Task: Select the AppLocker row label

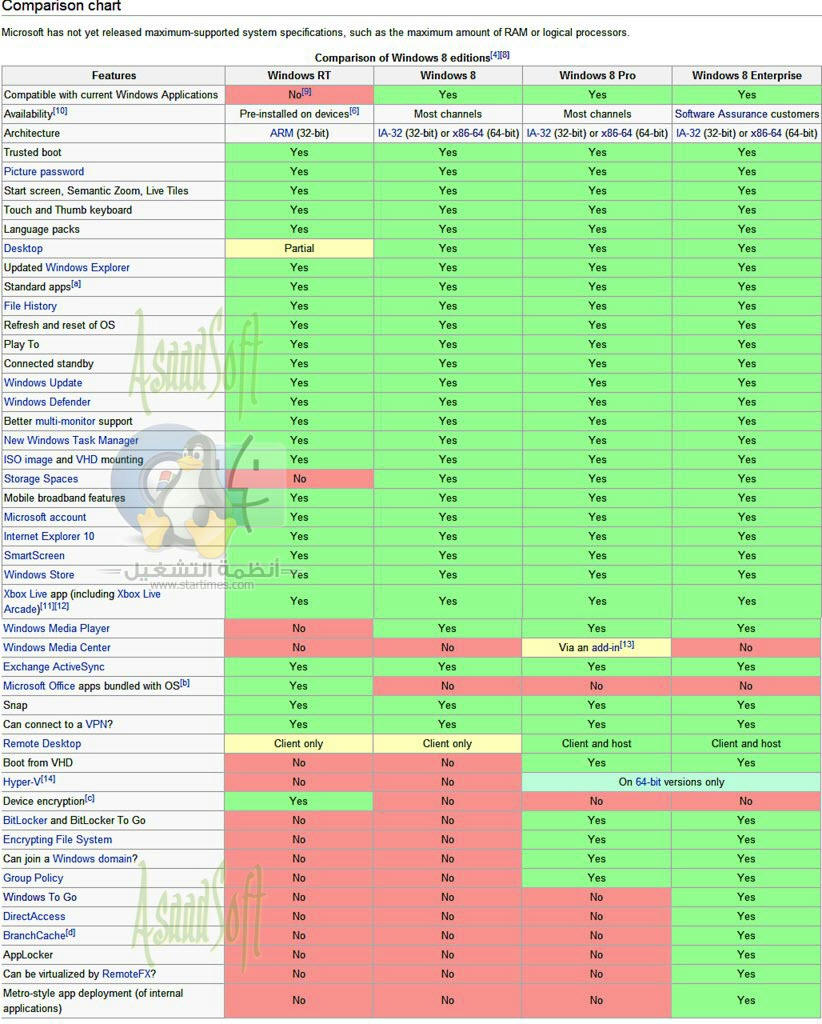Action: coord(28,955)
